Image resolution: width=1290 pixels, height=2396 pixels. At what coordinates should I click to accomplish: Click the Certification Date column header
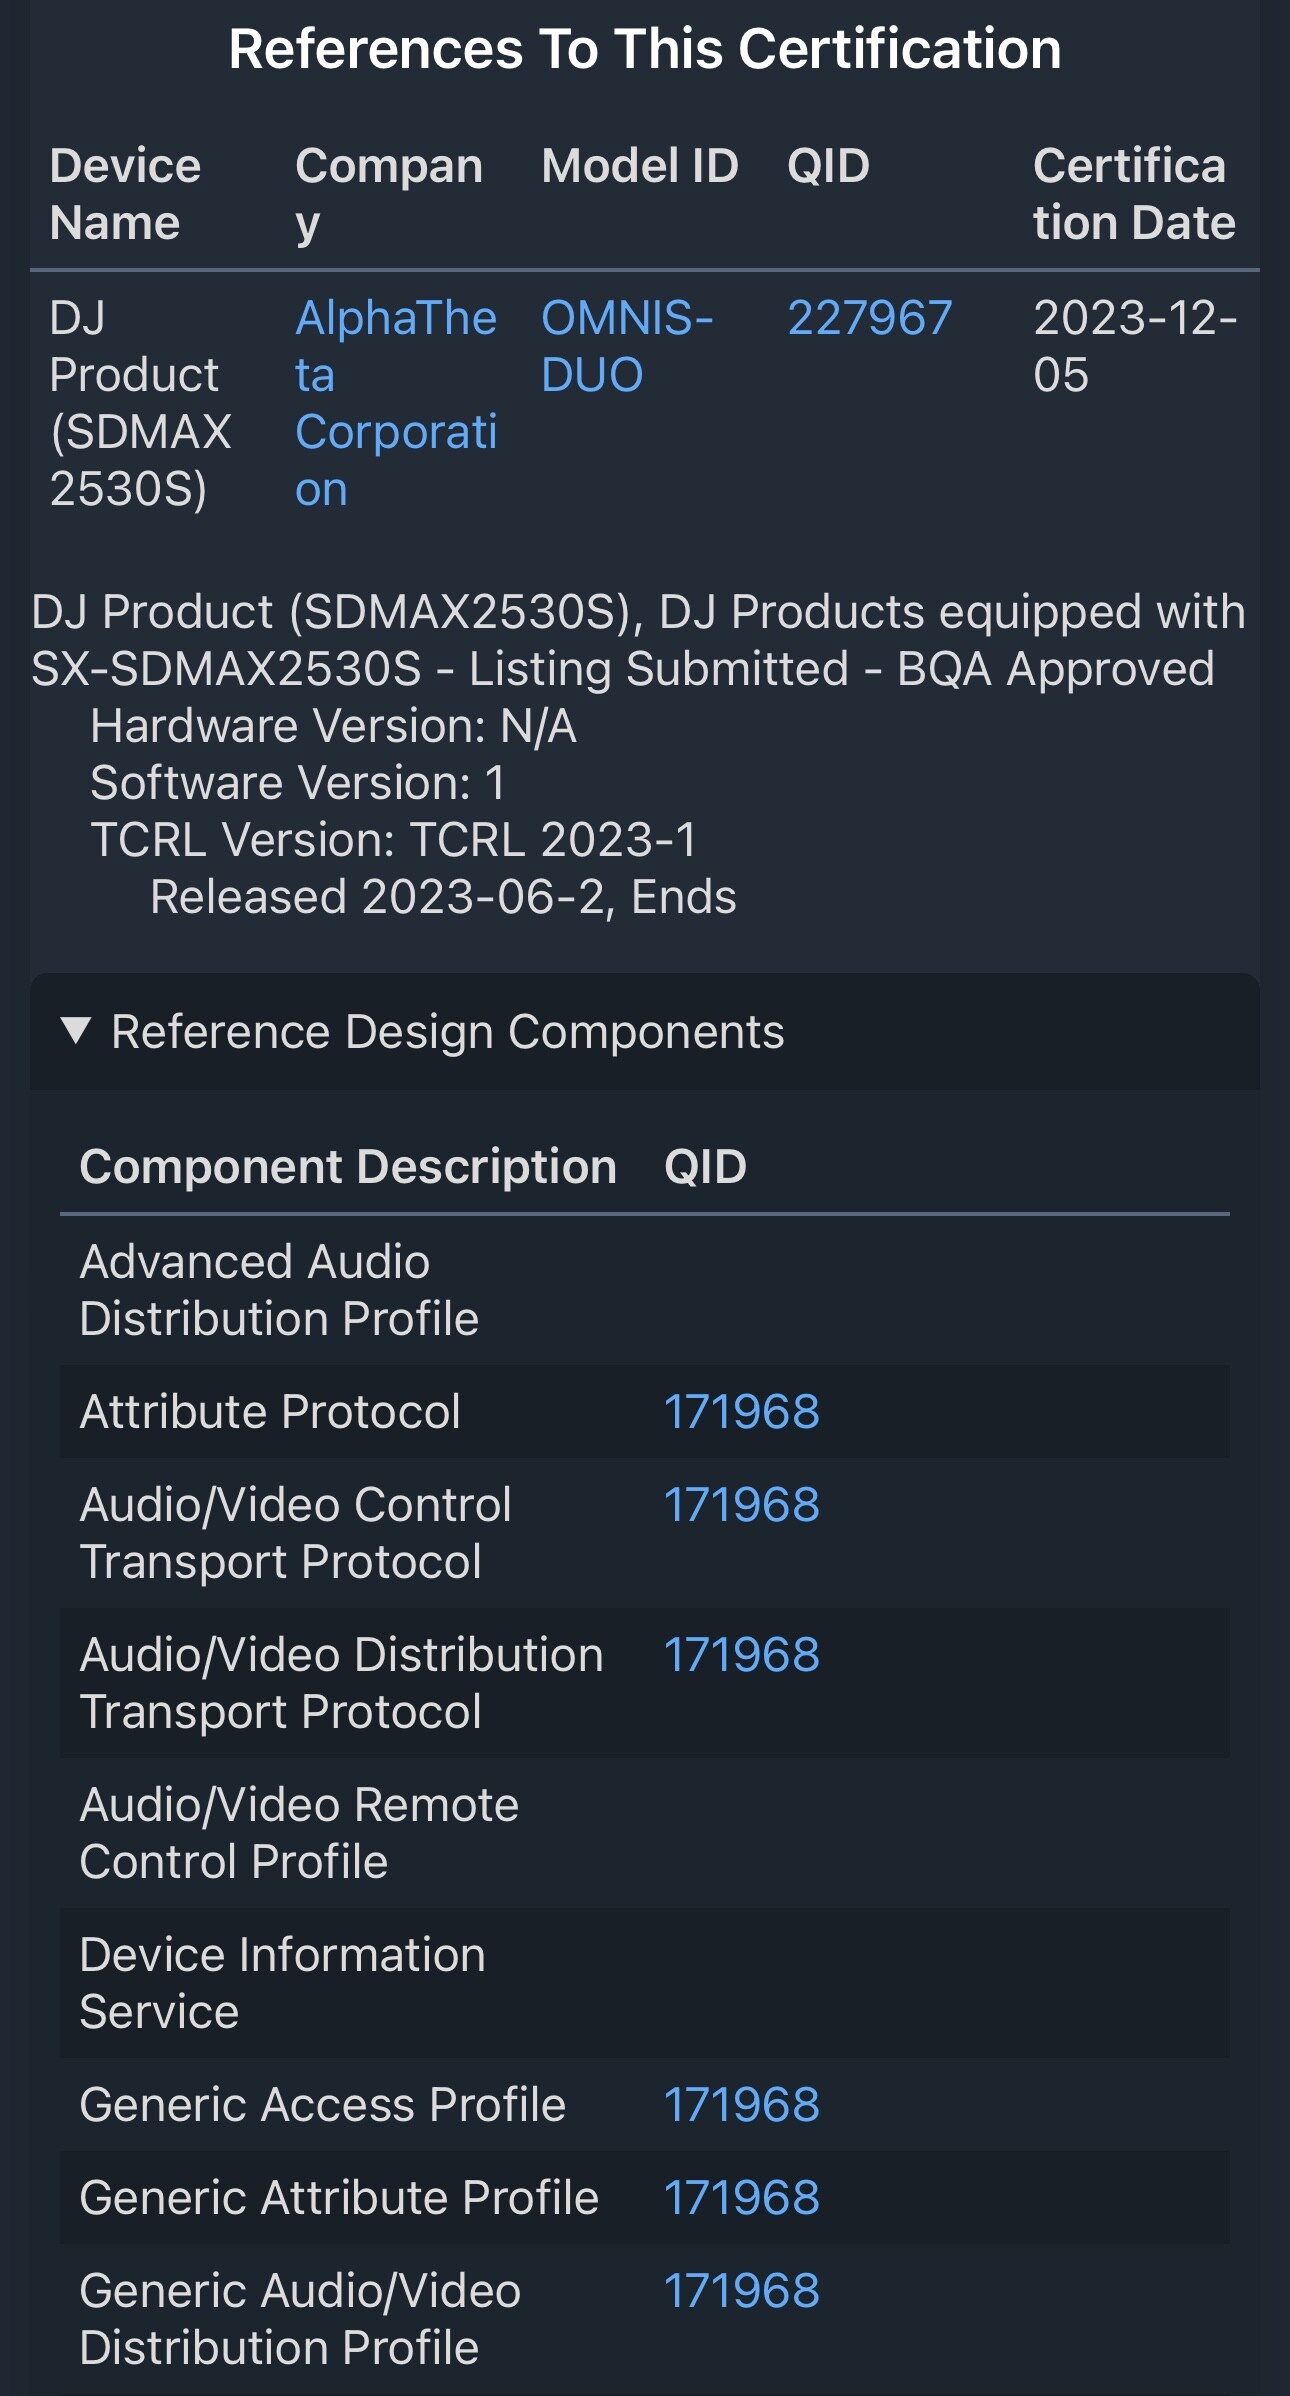tap(1134, 194)
